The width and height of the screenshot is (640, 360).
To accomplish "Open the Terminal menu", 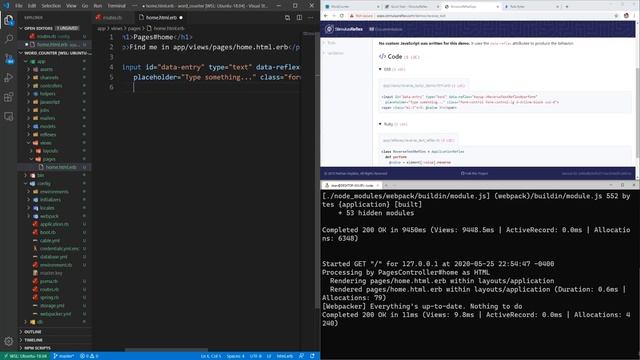I will point(117,6).
